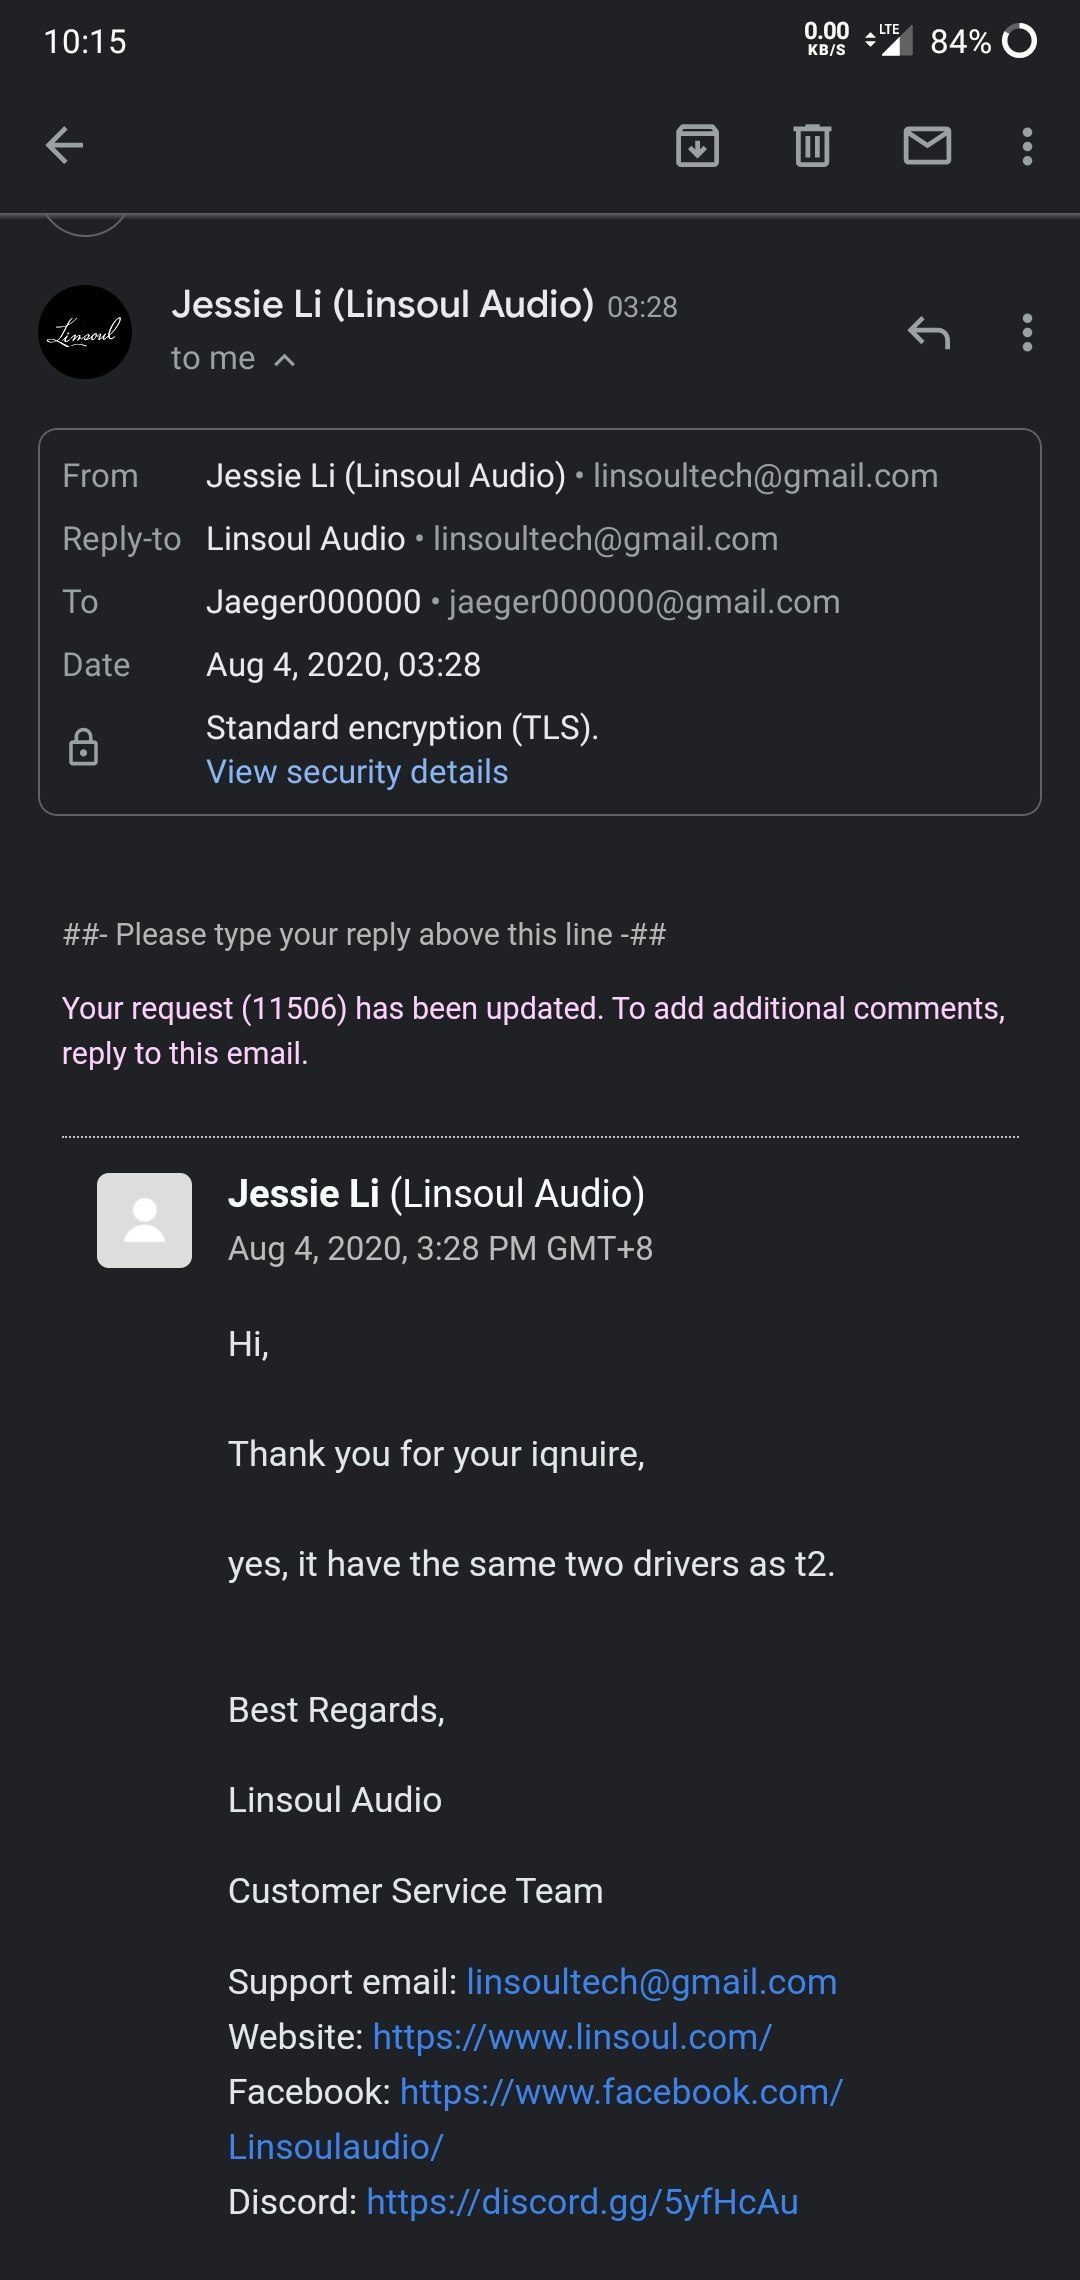The height and width of the screenshot is (2280, 1080).
Task: Tap Jessie Li's gray profile placeholder
Action: point(144,1220)
